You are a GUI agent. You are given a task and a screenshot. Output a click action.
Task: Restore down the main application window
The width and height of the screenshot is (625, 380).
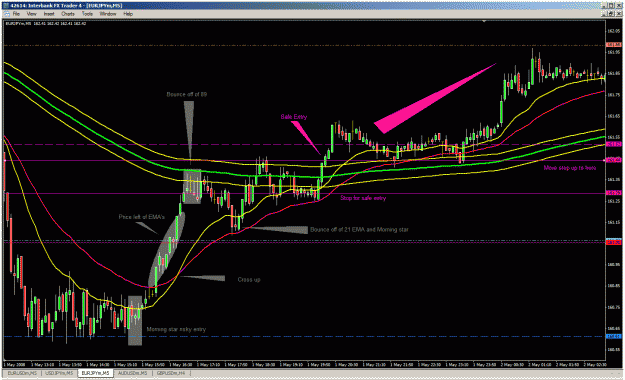coord(611,6)
